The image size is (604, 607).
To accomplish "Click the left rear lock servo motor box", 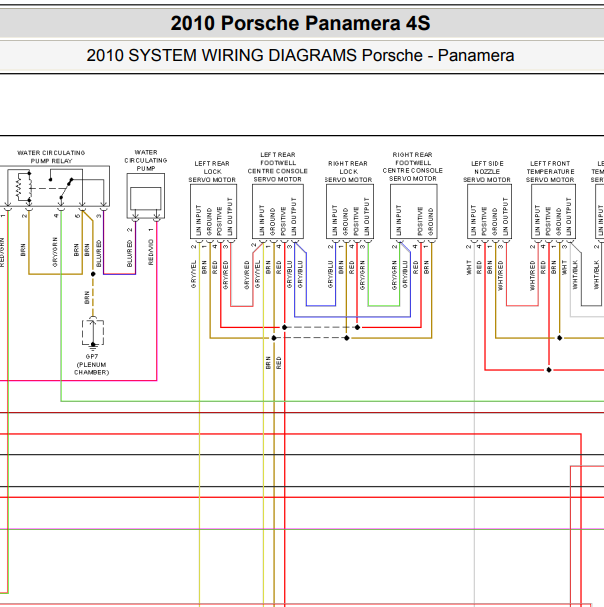I will [x=213, y=211].
